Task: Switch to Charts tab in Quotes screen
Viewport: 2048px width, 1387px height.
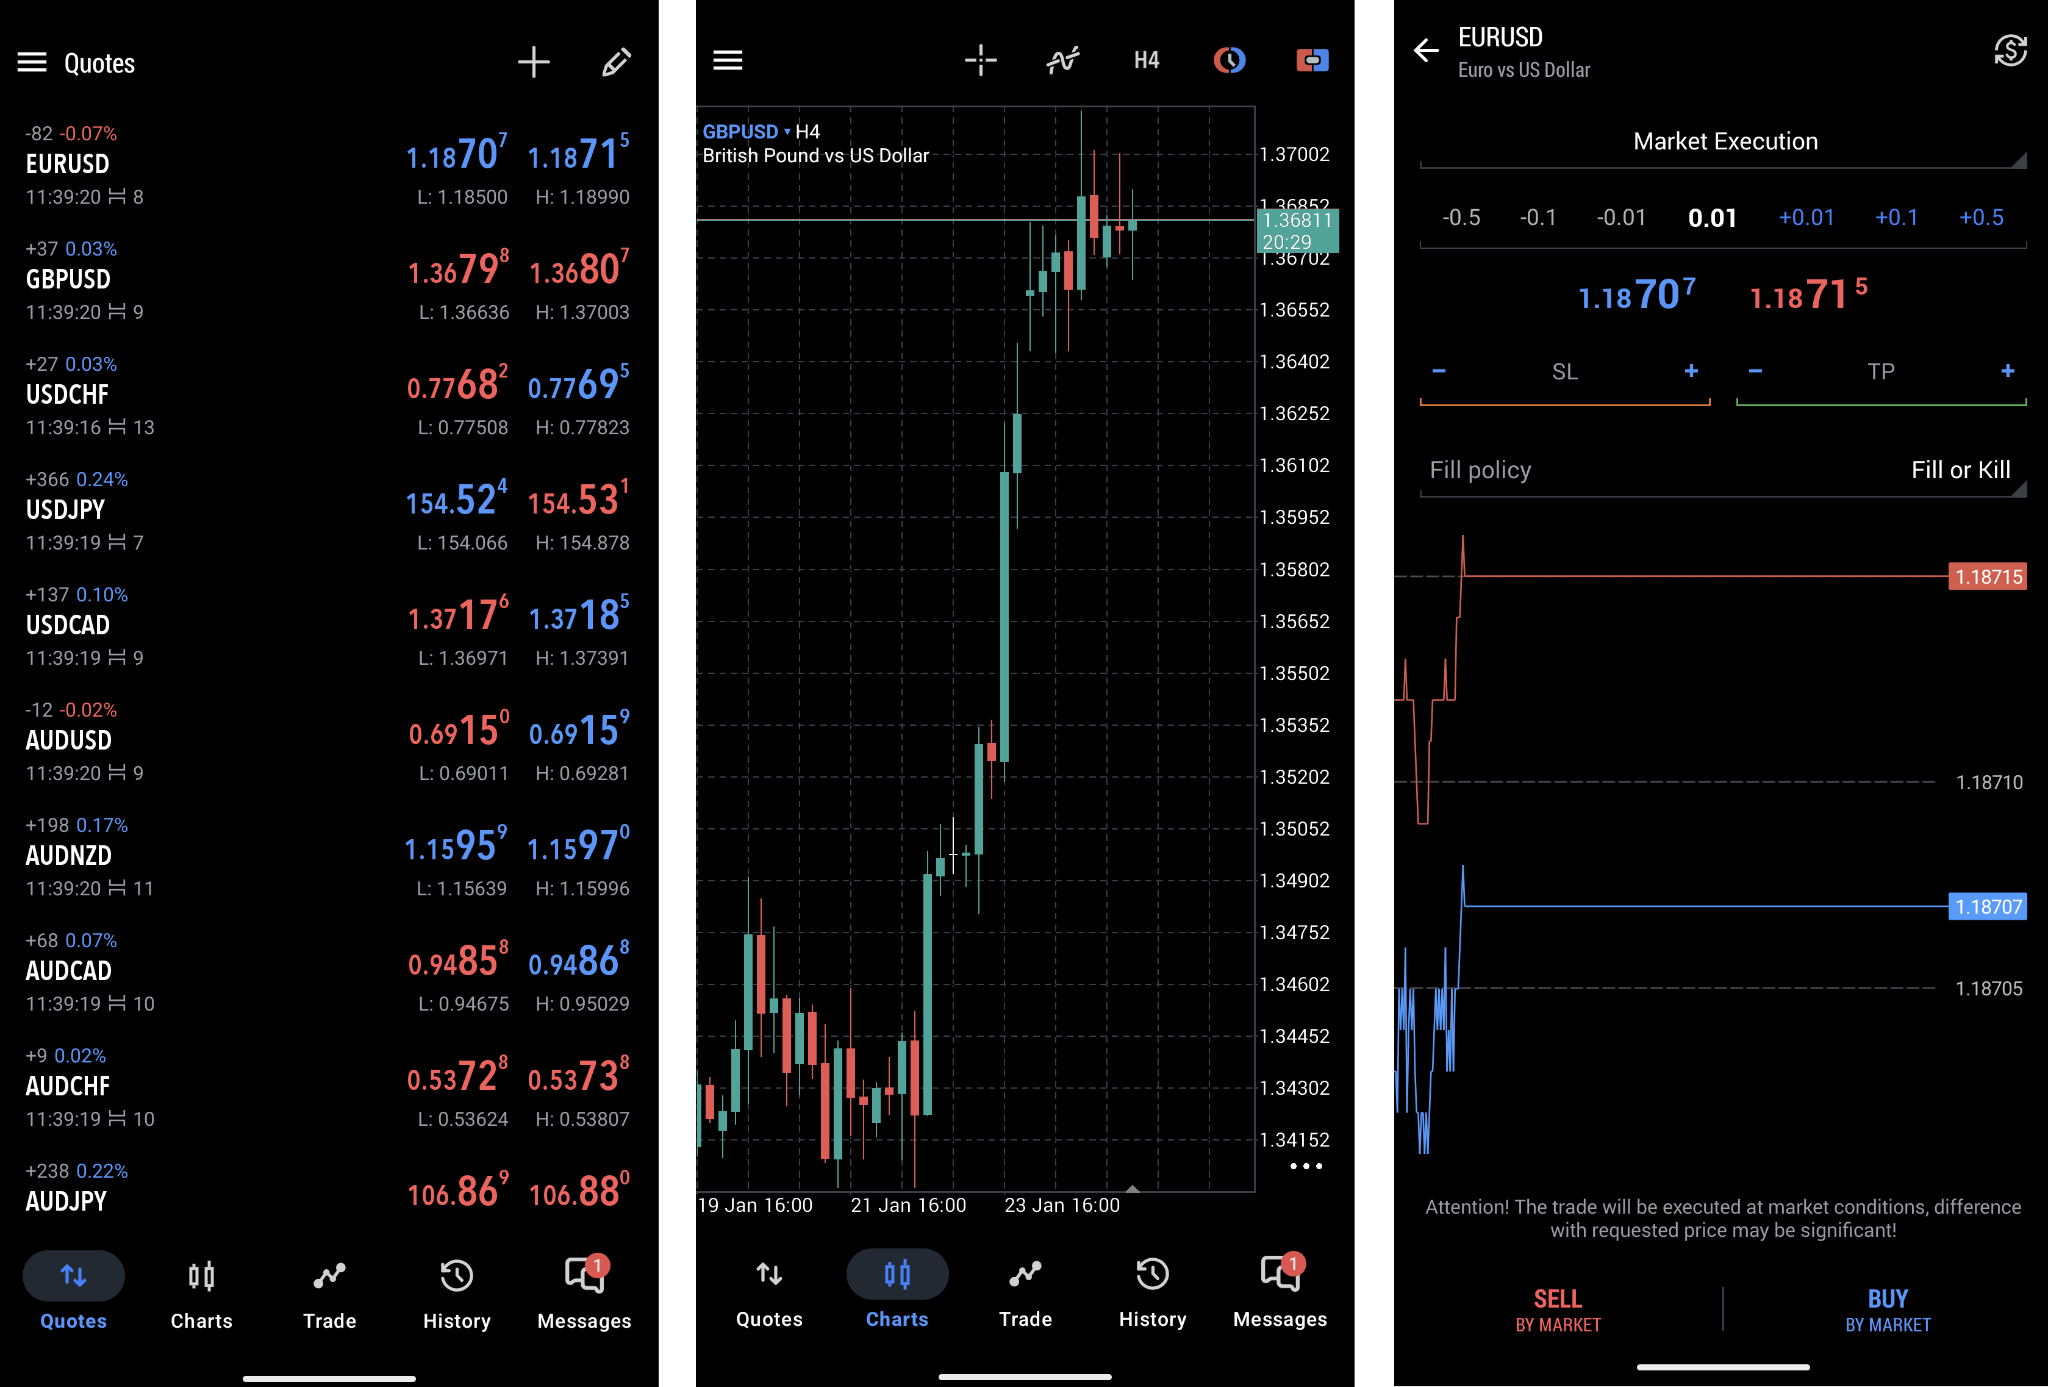Action: tap(201, 1294)
